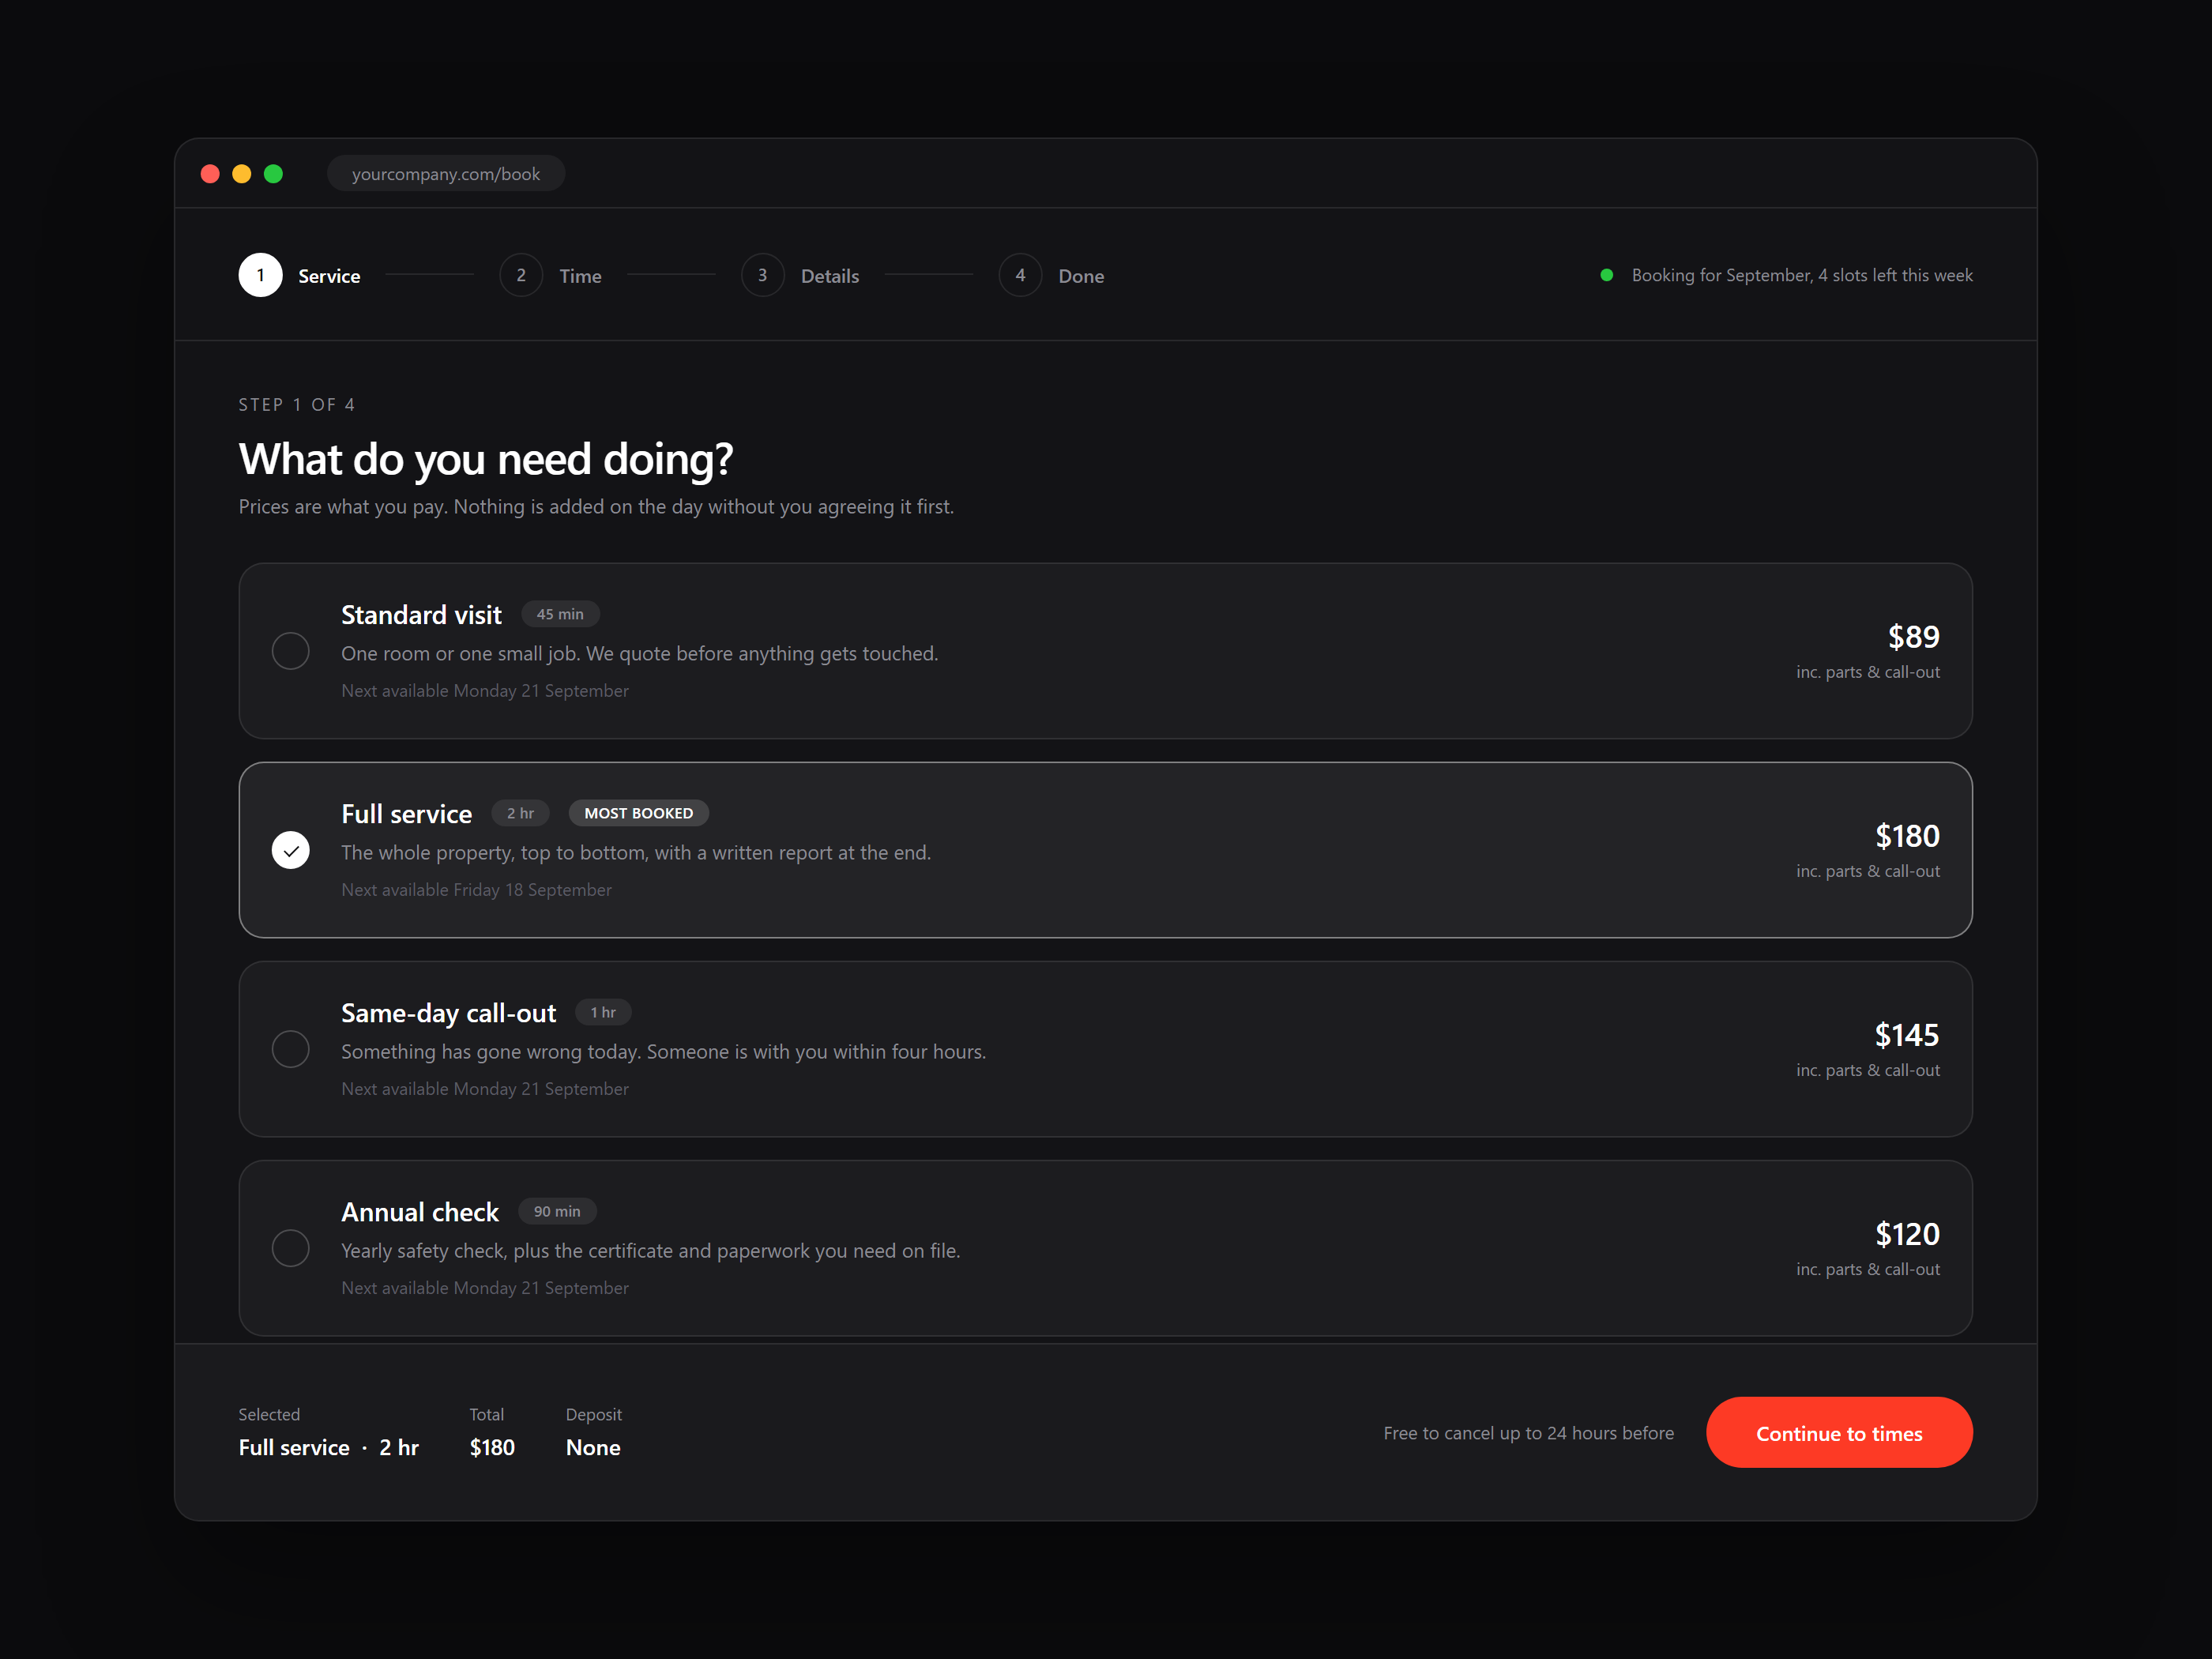This screenshot has width=2212, height=1659.
Task: Toggle the Full service checked radio
Action: click(290, 850)
